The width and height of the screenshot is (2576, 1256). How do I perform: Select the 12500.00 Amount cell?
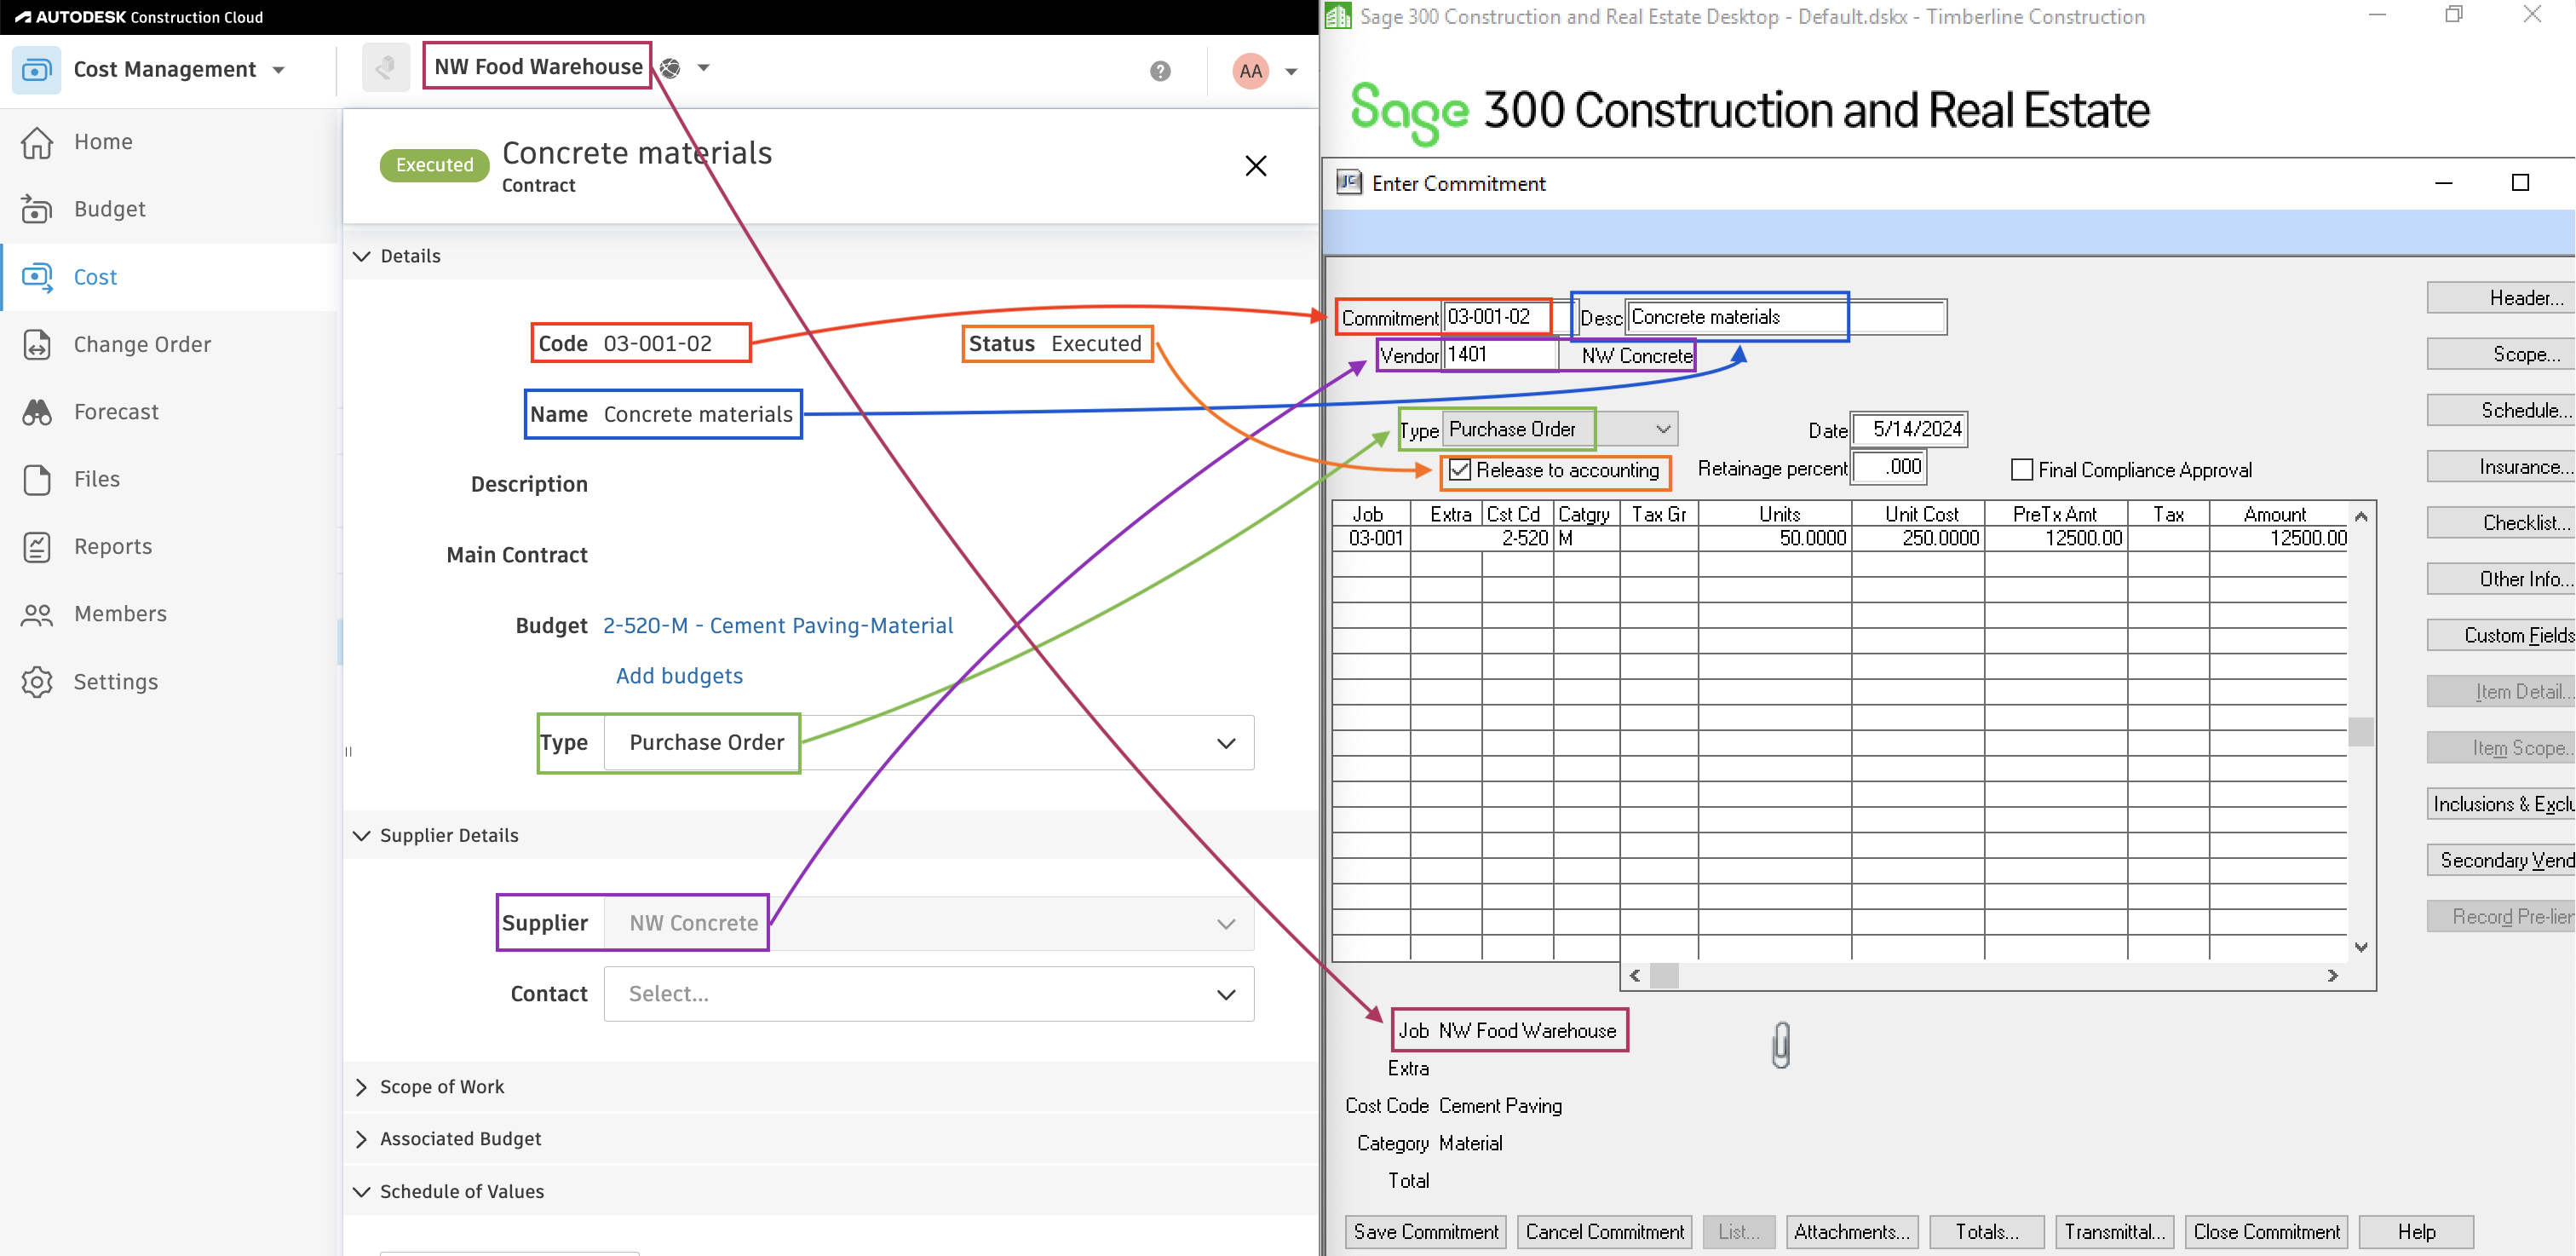2278,539
